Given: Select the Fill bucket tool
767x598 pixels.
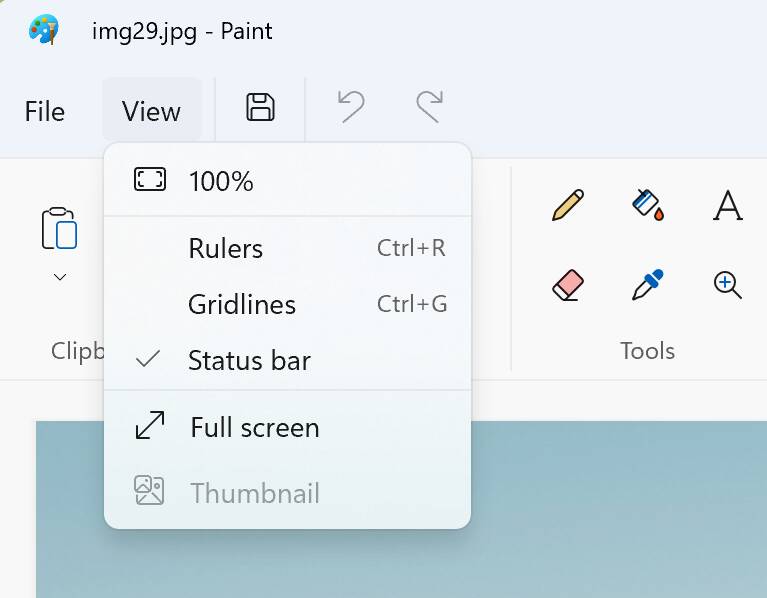Looking at the screenshot, I should coord(648,205).
